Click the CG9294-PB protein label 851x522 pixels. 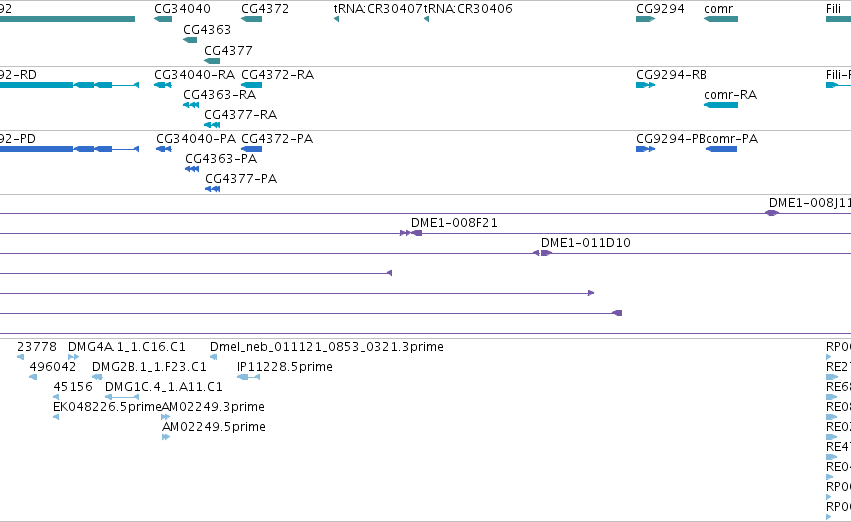point(671,138)
